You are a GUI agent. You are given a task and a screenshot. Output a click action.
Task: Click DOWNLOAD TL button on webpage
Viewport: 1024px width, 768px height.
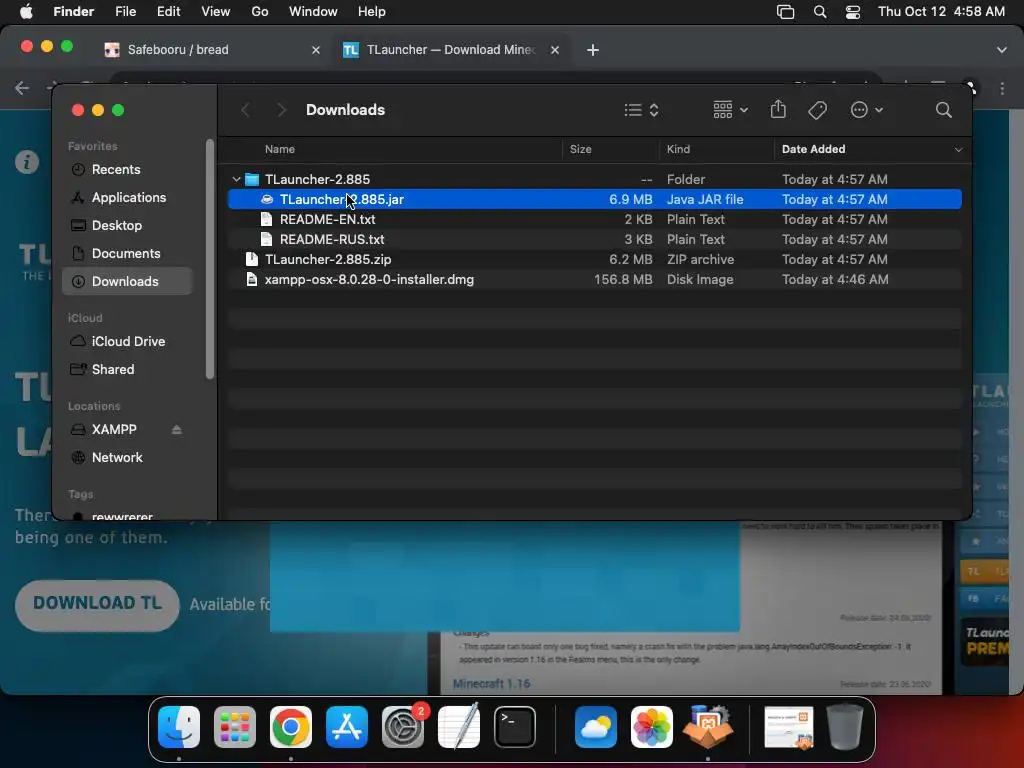pyautogui.click(x=97, y=605)
